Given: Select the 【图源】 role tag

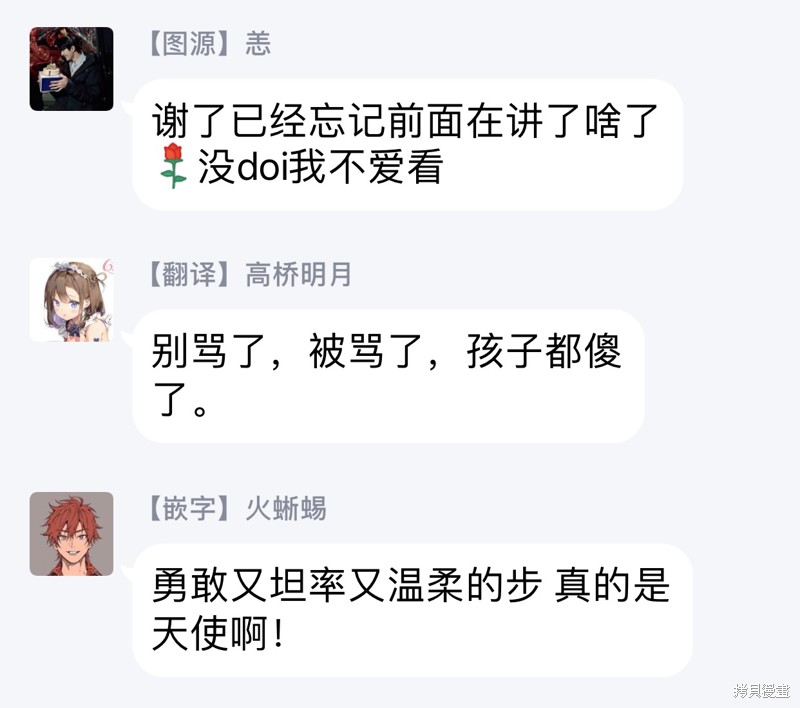Looking at the screenshot, I should [x=189, y=43].
